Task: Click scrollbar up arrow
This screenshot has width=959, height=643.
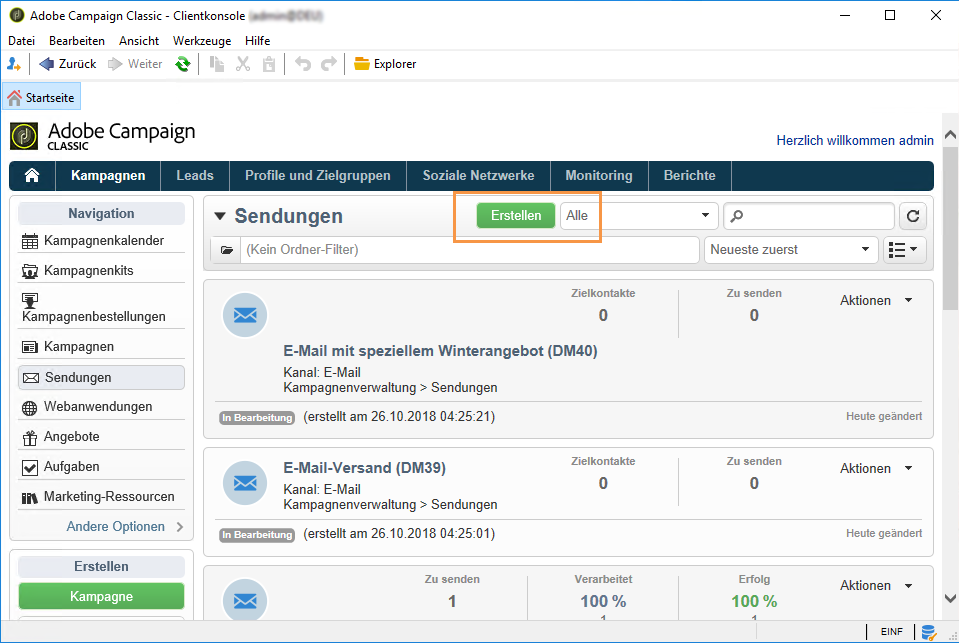Action: tap(950, 135)
